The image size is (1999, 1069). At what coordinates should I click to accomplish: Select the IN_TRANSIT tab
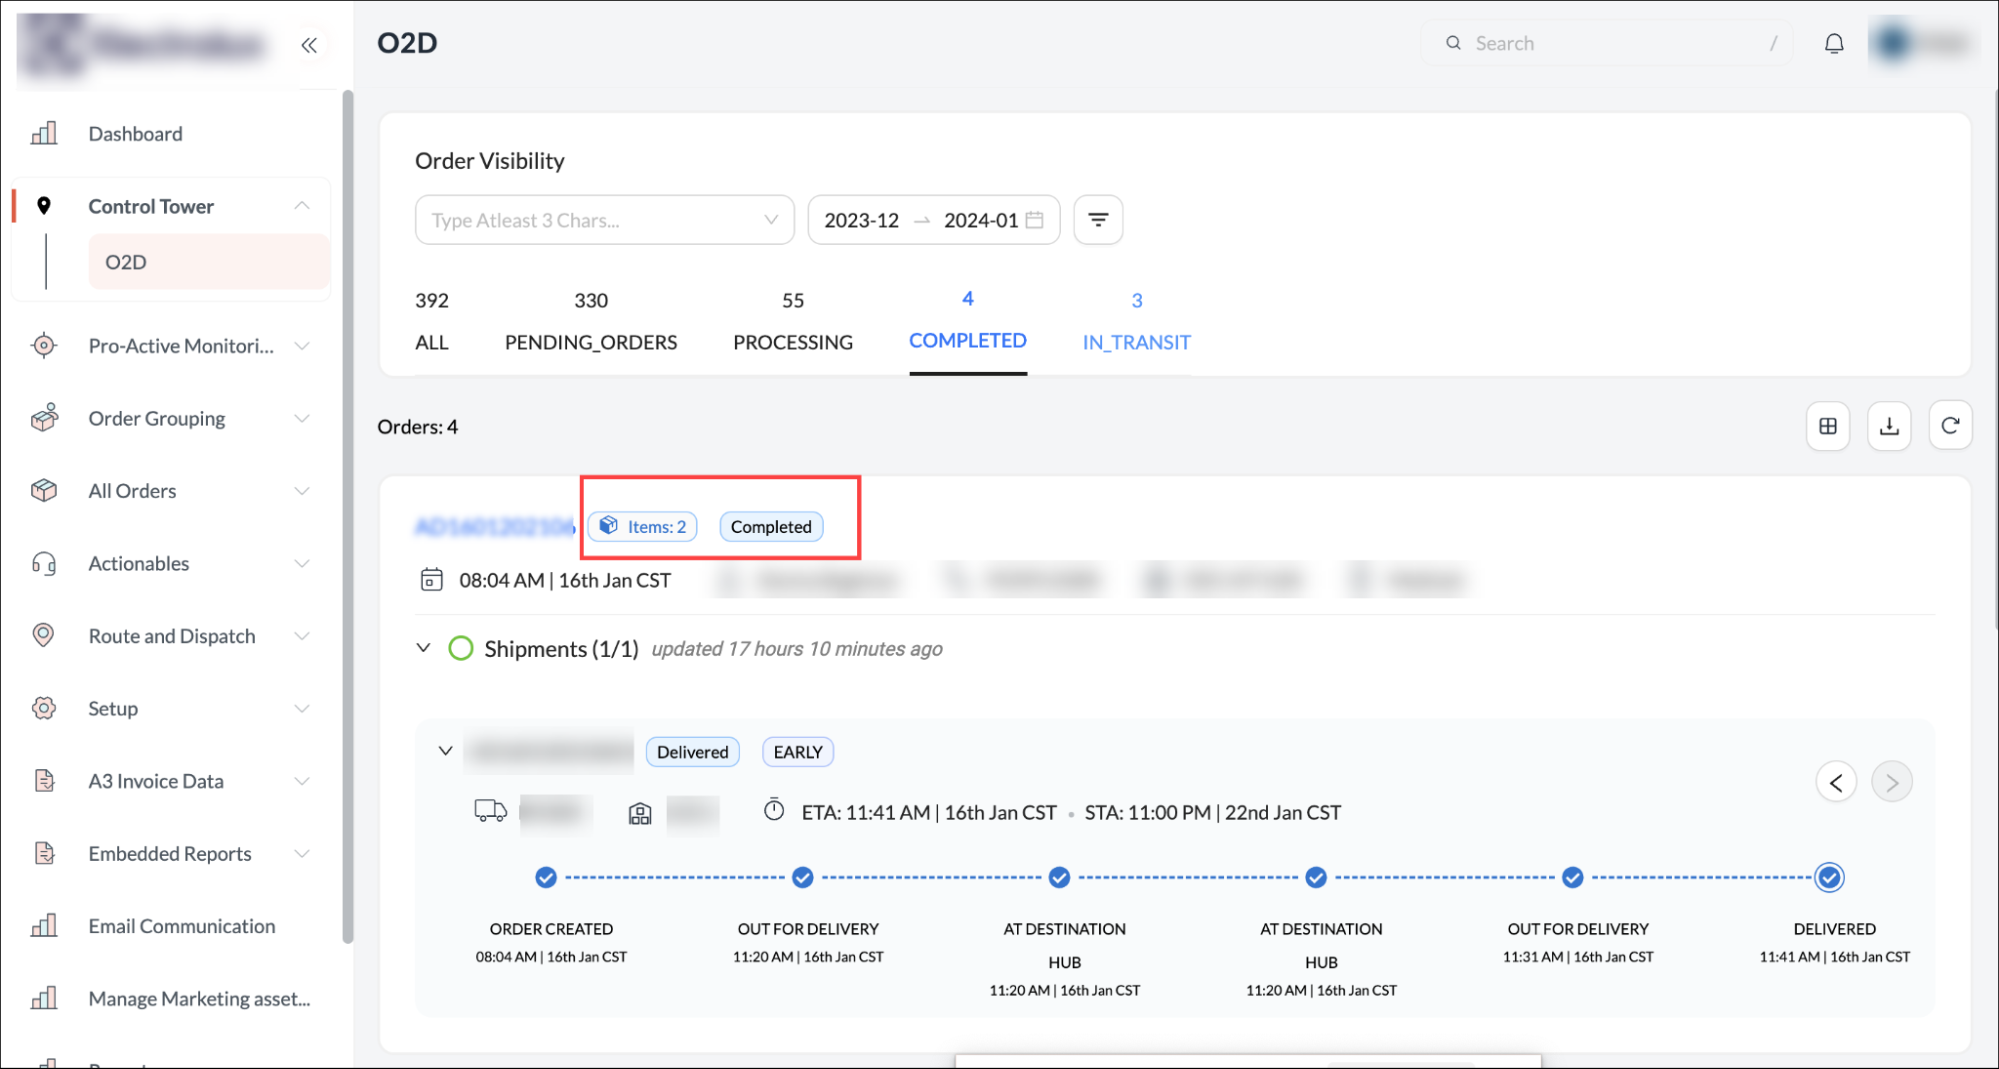click(x=1136, y=322)
